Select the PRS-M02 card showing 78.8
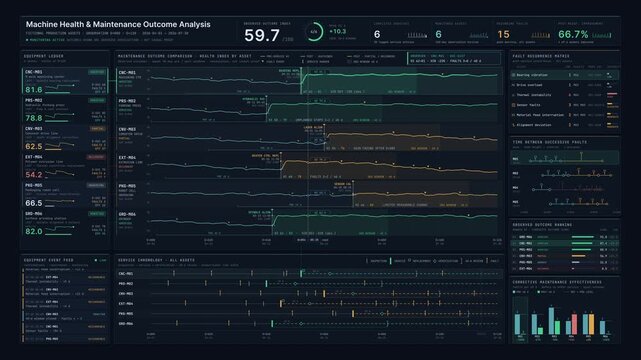641x360 pixels. pyautogui.click(x=65, y=110)
